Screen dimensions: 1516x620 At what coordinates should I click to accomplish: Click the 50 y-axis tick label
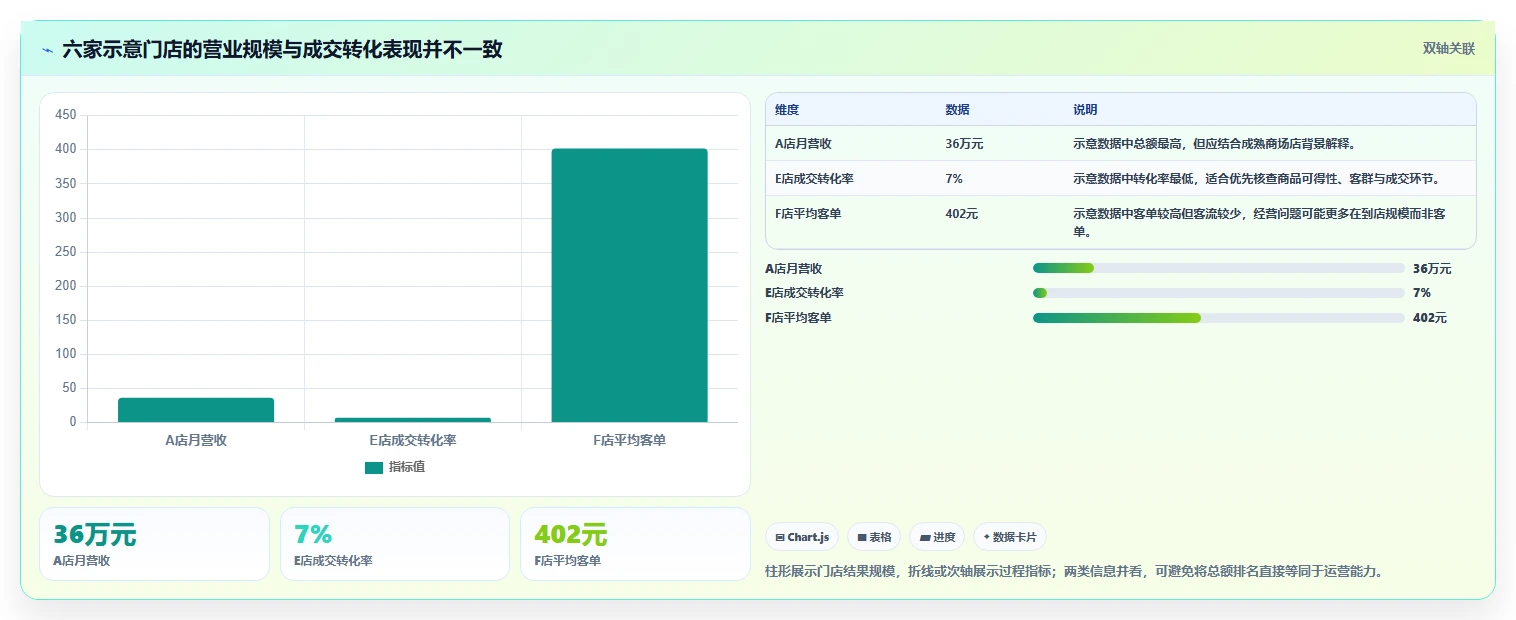coord(69,388)
